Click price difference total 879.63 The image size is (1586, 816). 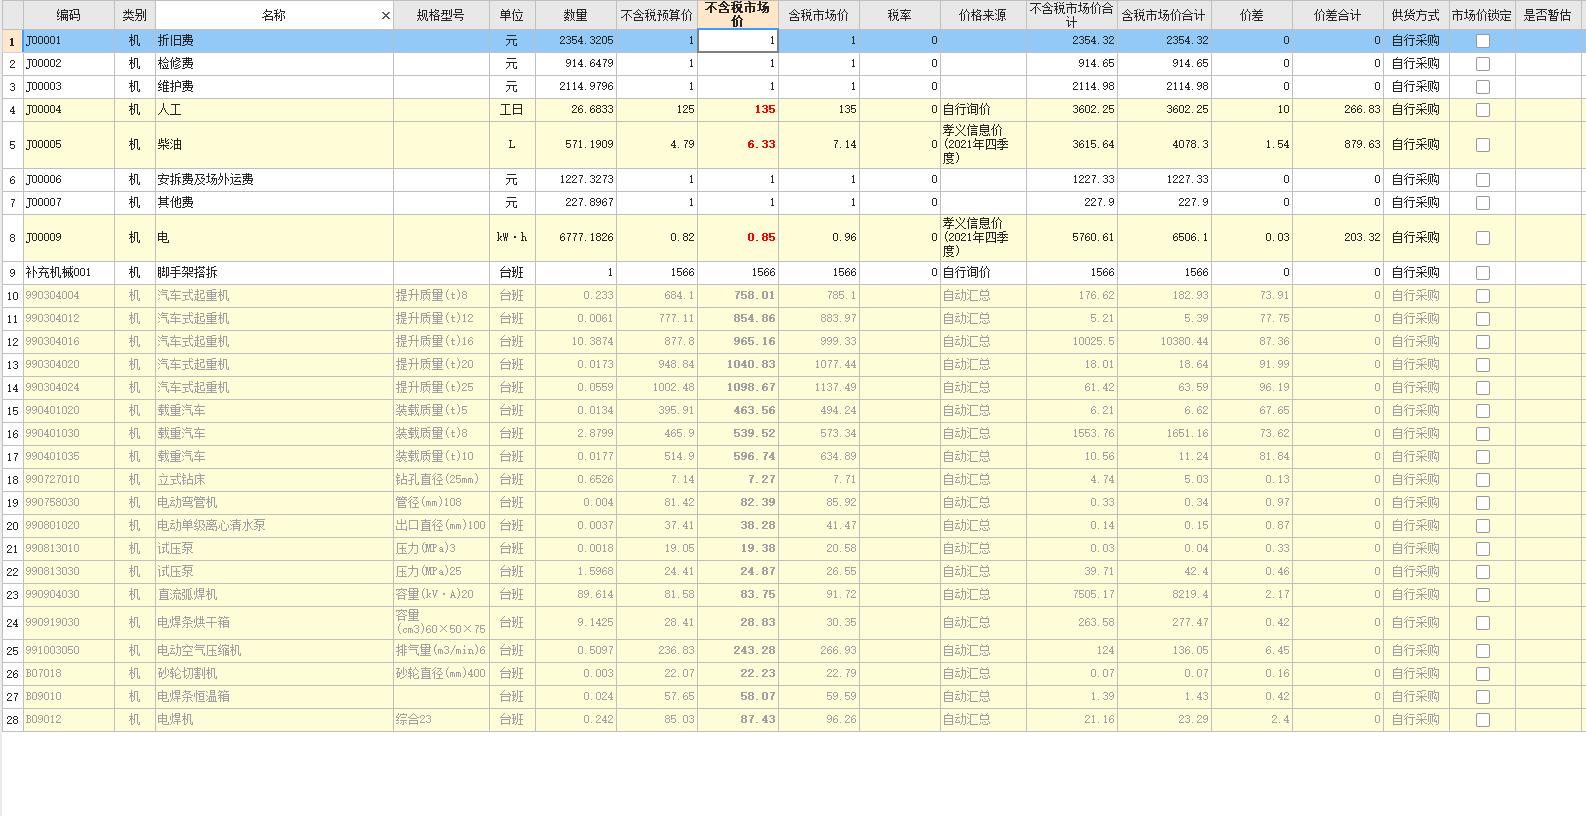coord(1338,145)
